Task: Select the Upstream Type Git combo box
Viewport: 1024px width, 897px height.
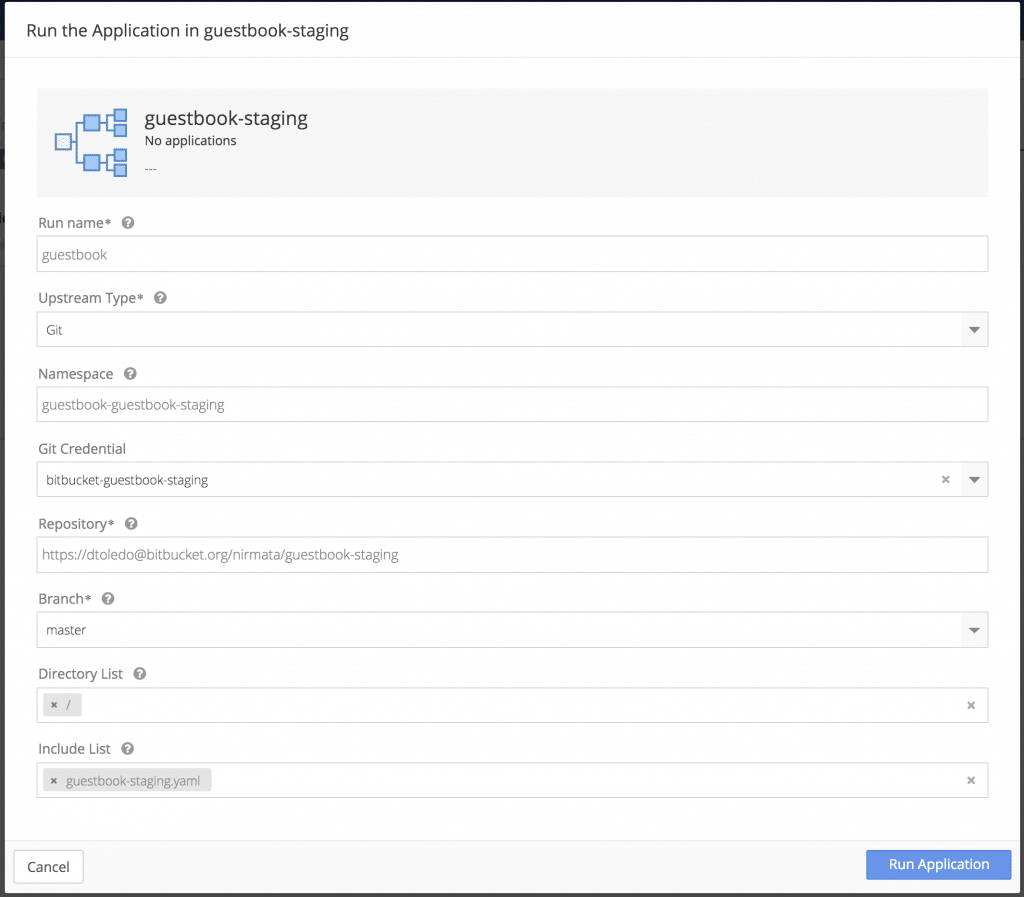Action: click(512, 330)
